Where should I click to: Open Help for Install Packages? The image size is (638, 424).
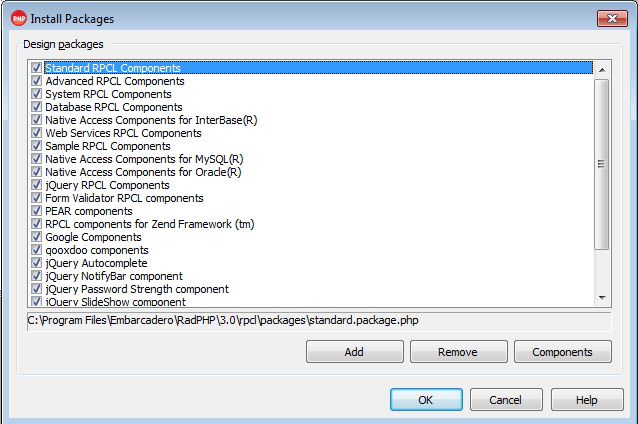click(x=587, y=400)
